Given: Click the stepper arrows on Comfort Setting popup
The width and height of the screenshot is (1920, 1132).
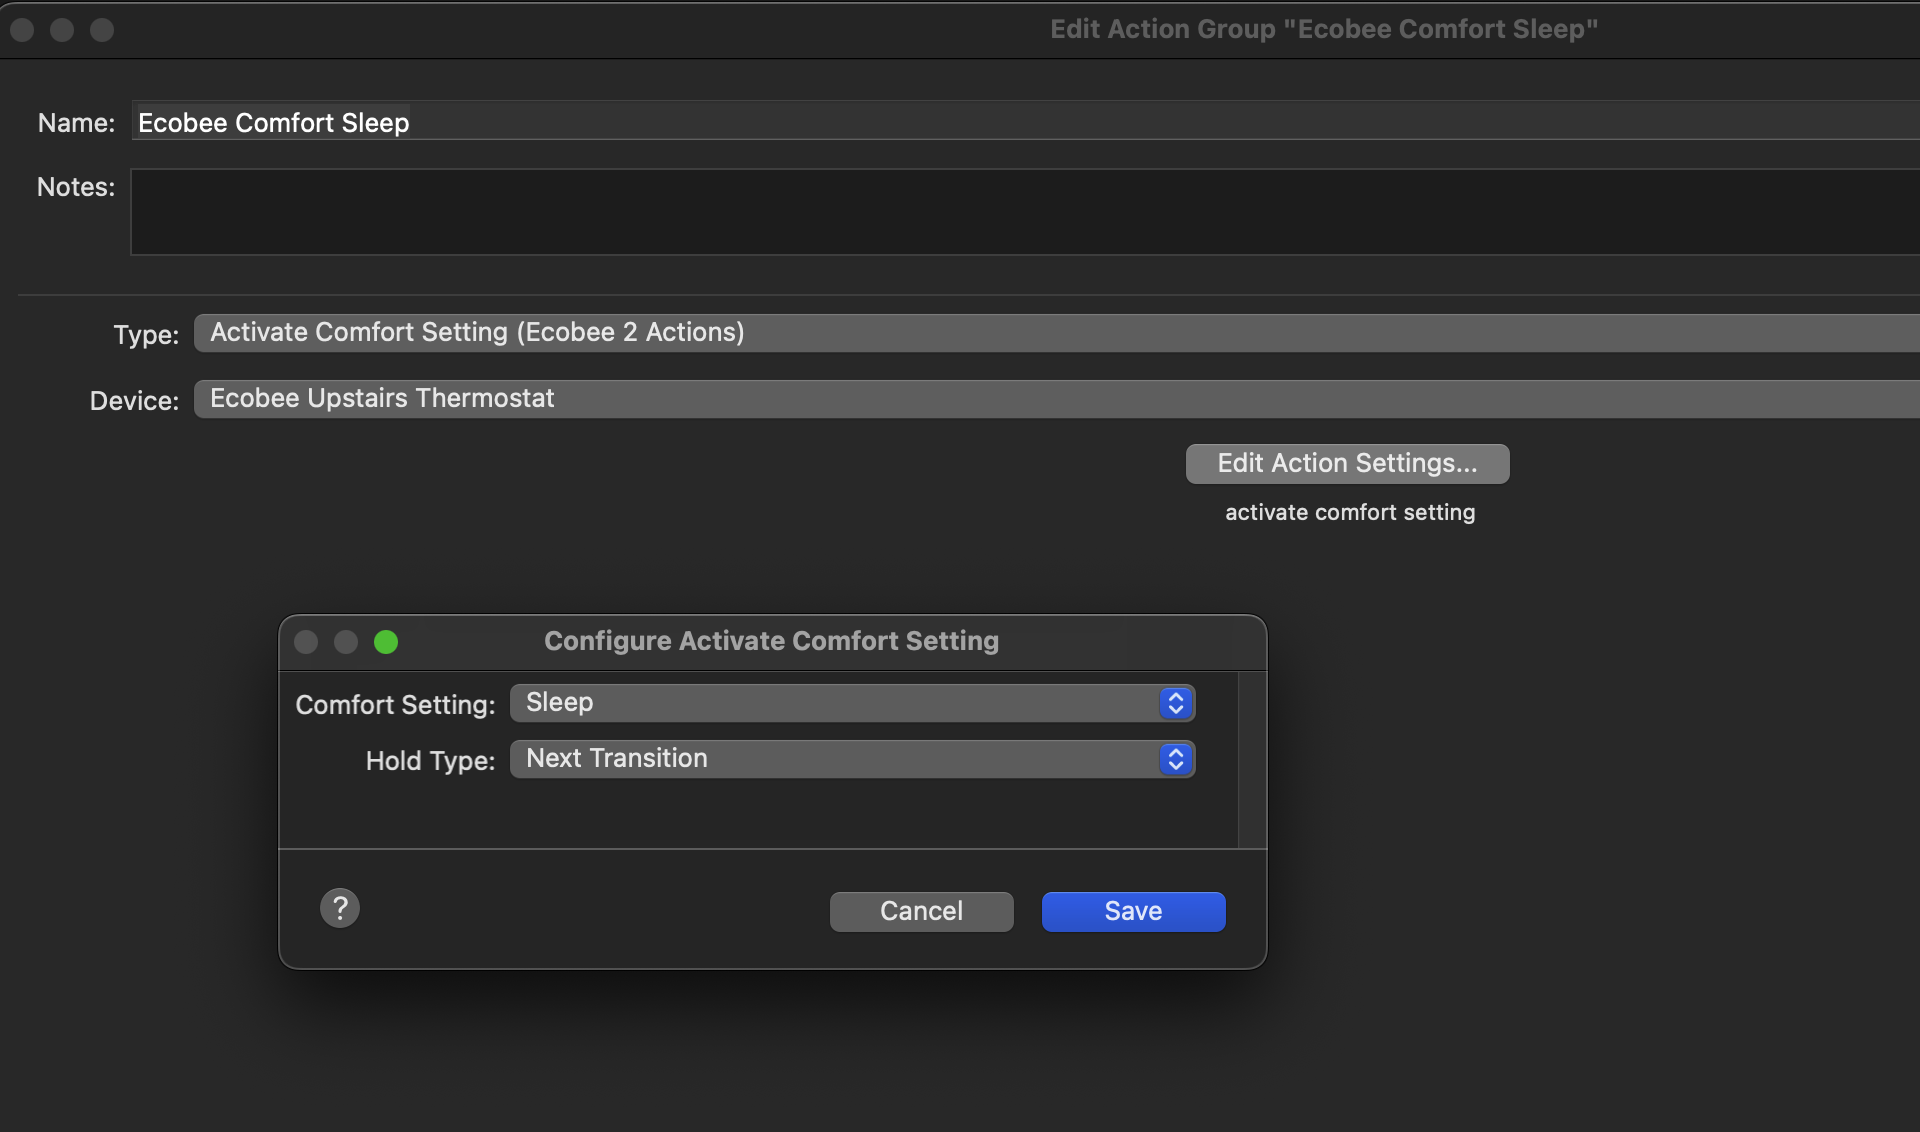Looking at the screenshot, I should coord(1176,703).
